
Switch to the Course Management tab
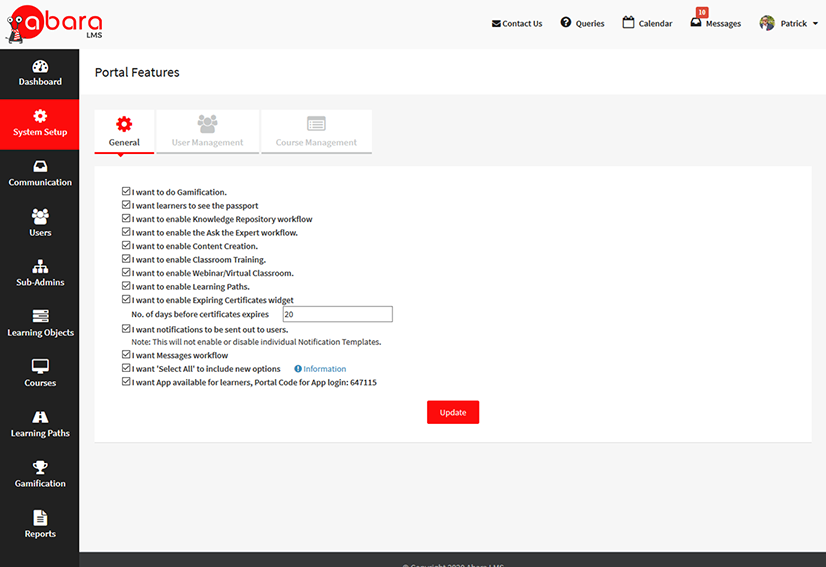click(316, 132)
